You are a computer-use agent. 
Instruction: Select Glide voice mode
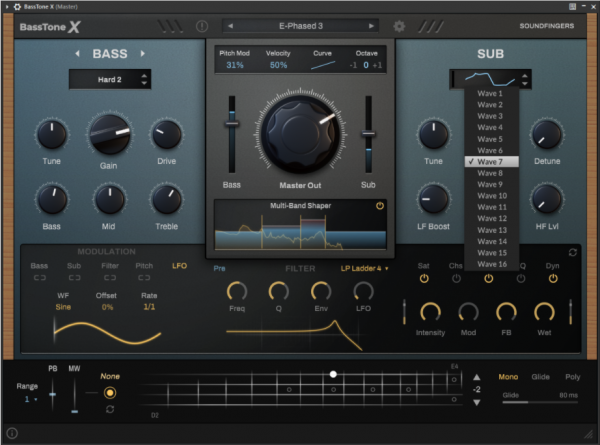tap(540, 377)
